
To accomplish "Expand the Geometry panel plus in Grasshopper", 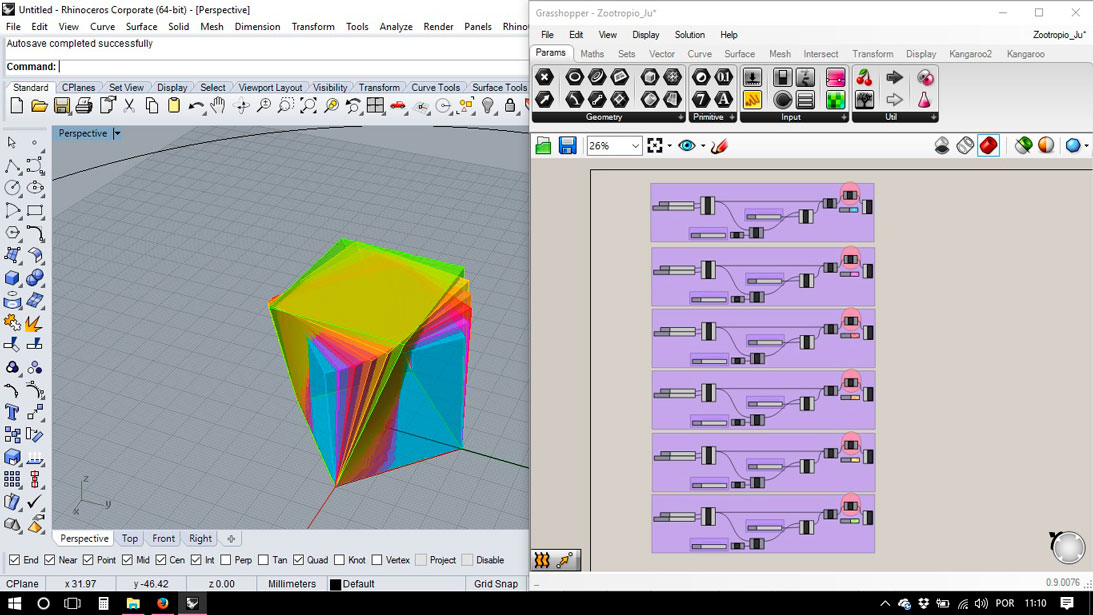I will tap(681, 117).
